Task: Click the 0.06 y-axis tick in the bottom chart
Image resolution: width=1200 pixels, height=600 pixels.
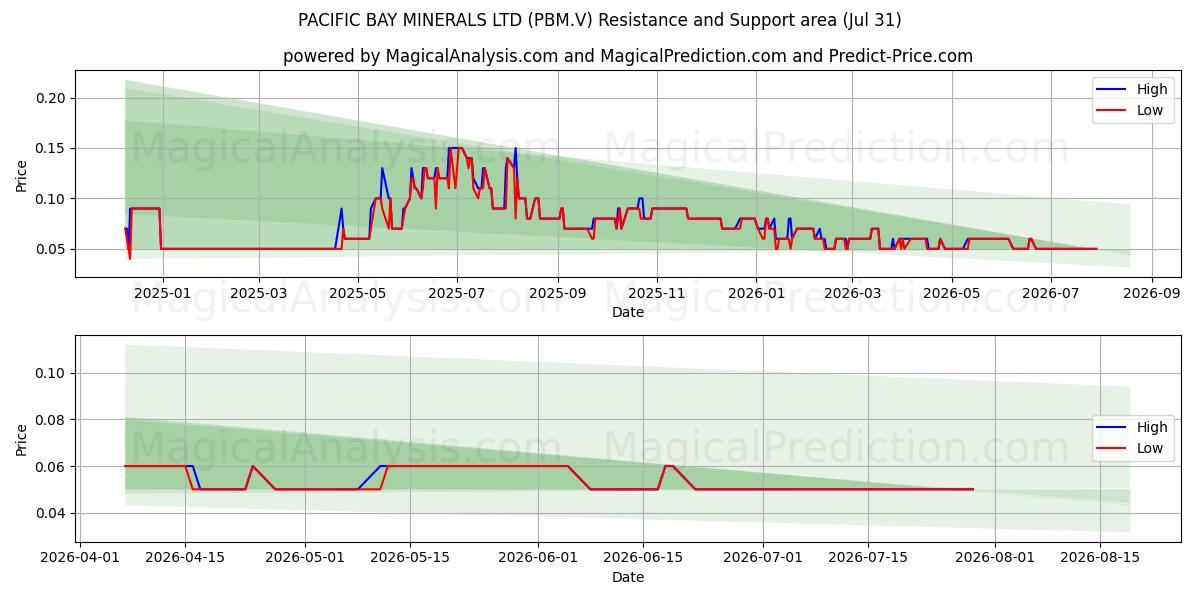Action: tap(52, 467)
